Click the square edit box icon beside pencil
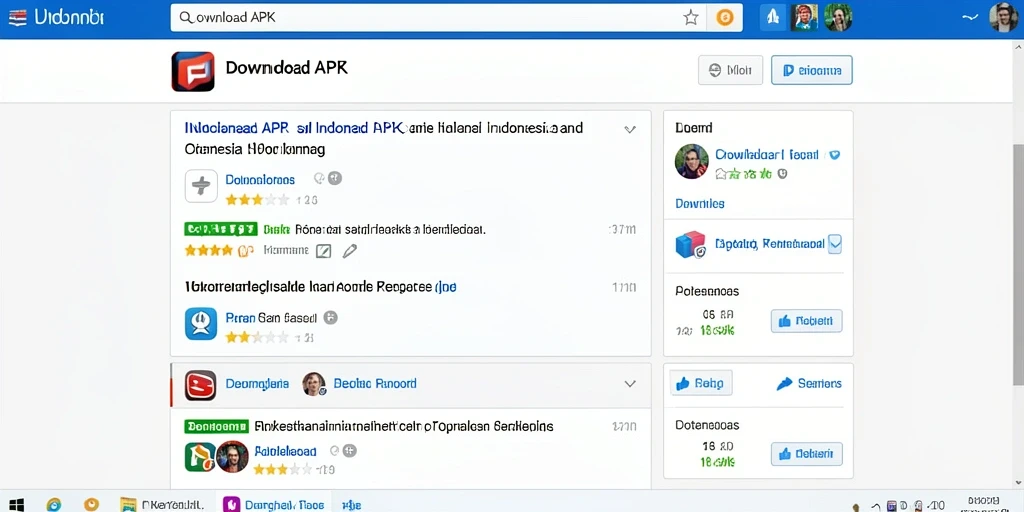The width and height of the screenshot is (1024, 512). [x=323, y=251]
